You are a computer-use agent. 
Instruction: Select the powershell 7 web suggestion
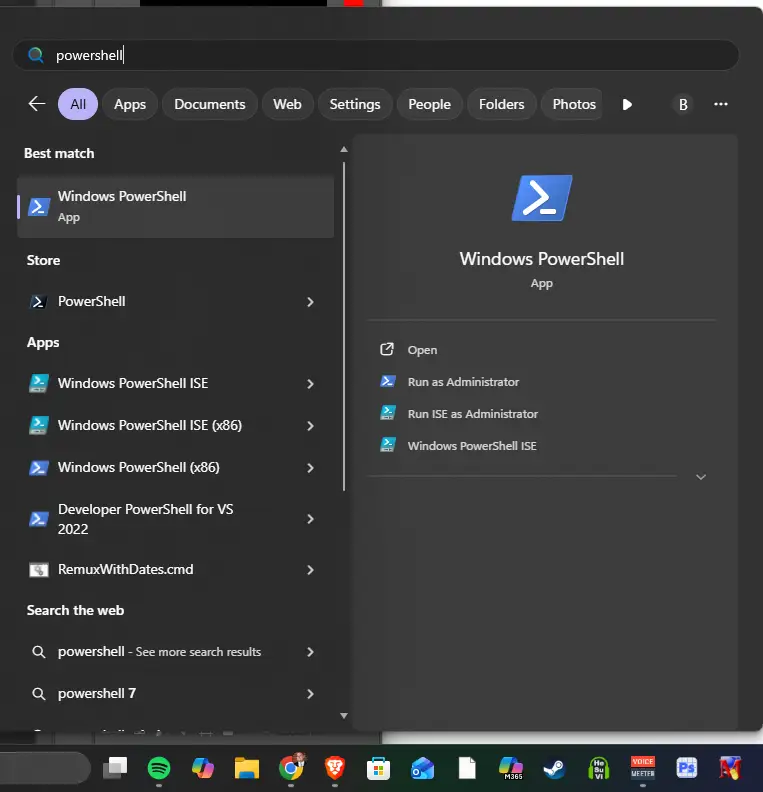[176, 694]
